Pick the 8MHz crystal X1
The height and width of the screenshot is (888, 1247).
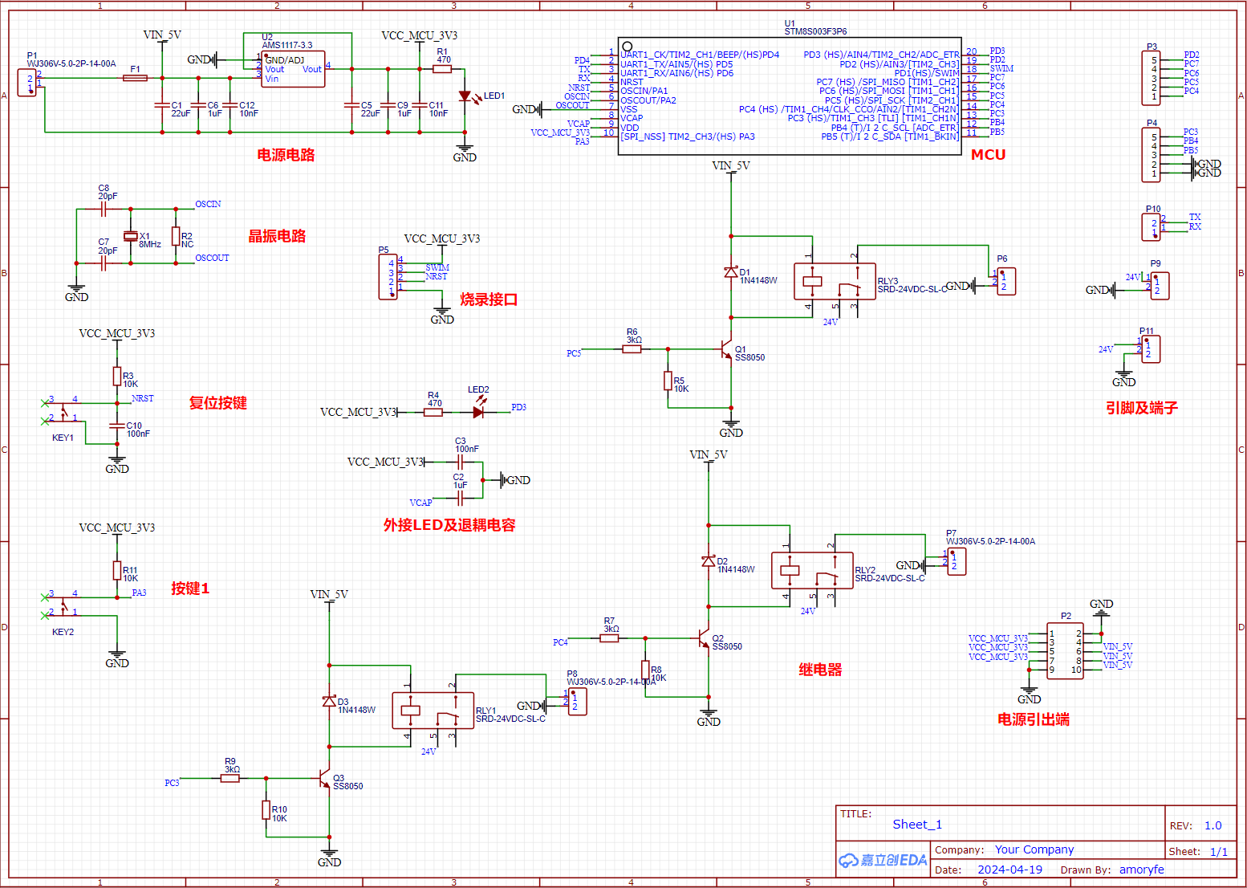click(130, 237)
